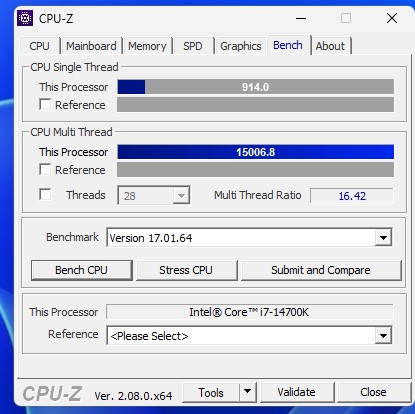Screen dimensions: 415x414
Task: Open the Graphics tab
Action: 241,46
